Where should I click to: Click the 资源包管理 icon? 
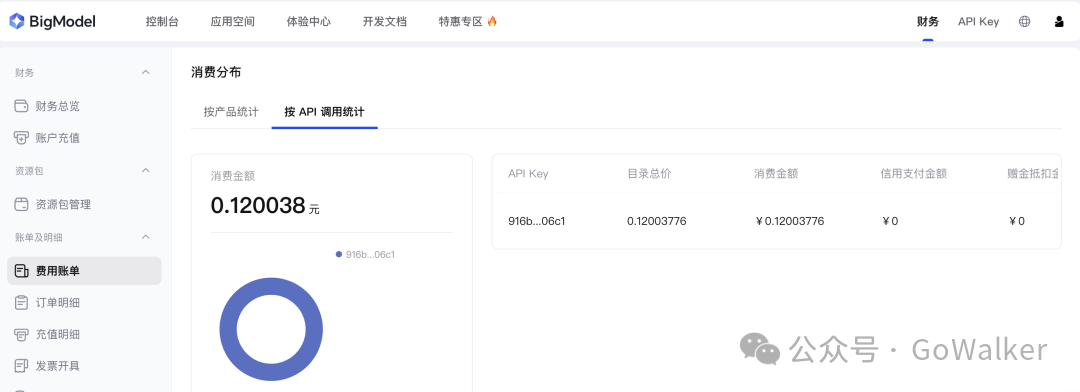point(21,205)
